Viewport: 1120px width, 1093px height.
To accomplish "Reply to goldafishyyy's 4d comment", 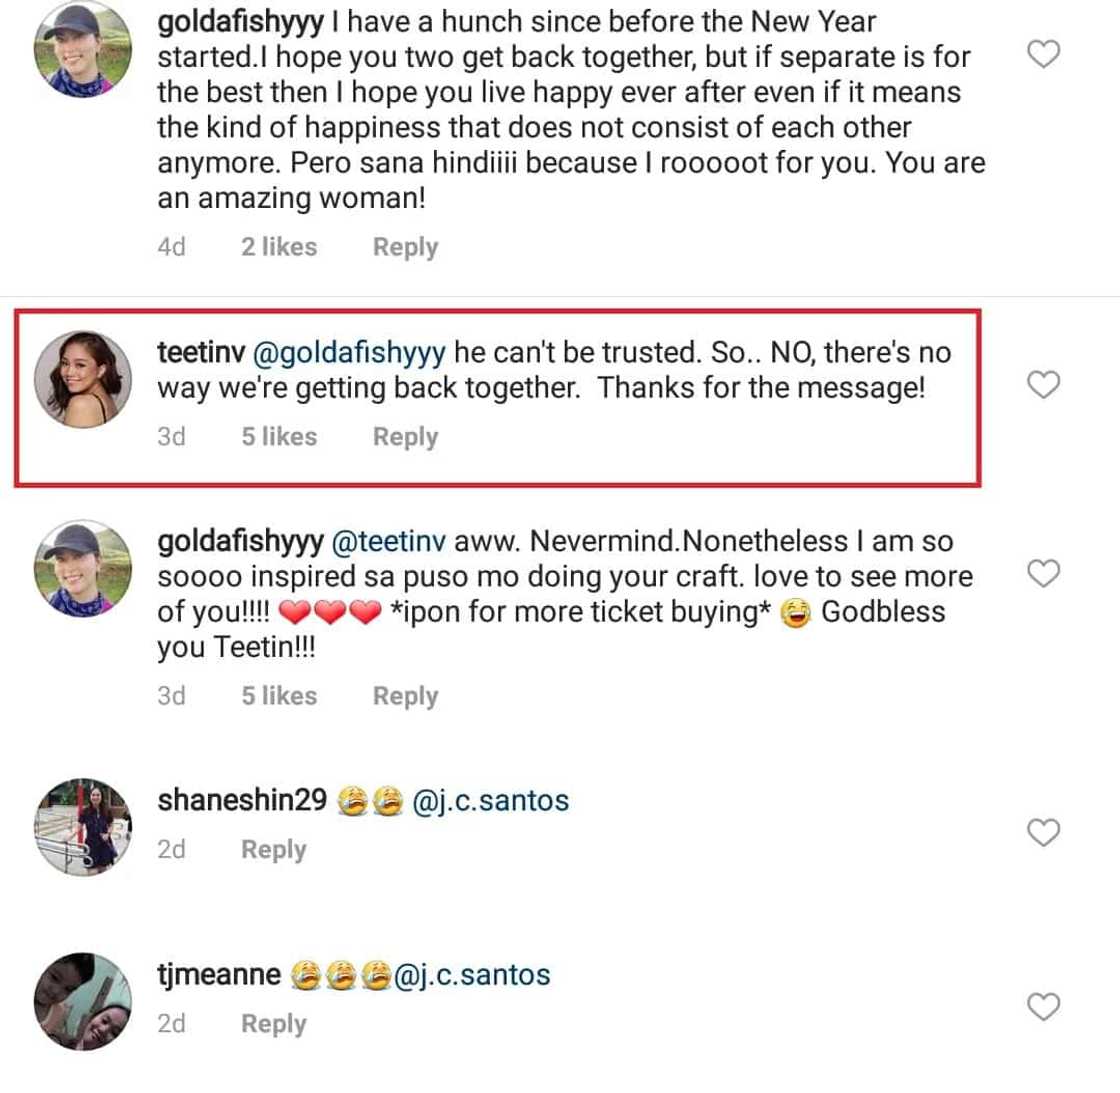I will coord(405,247).
